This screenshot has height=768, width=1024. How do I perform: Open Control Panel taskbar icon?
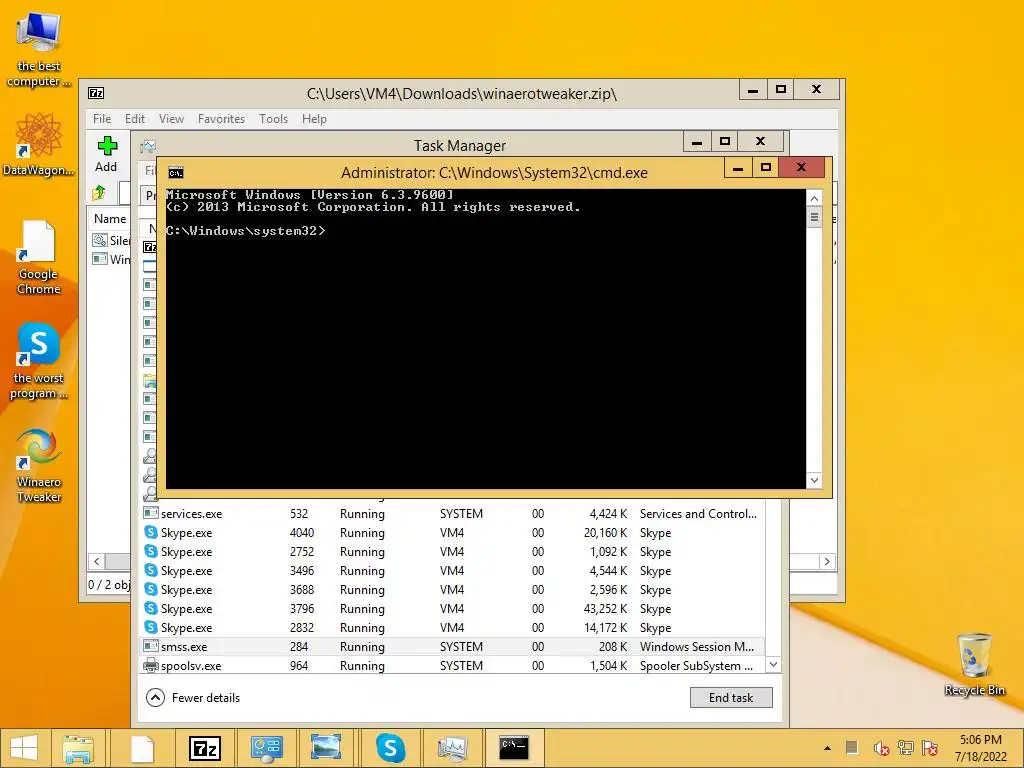pyautogui.click(x=266, y=748)
